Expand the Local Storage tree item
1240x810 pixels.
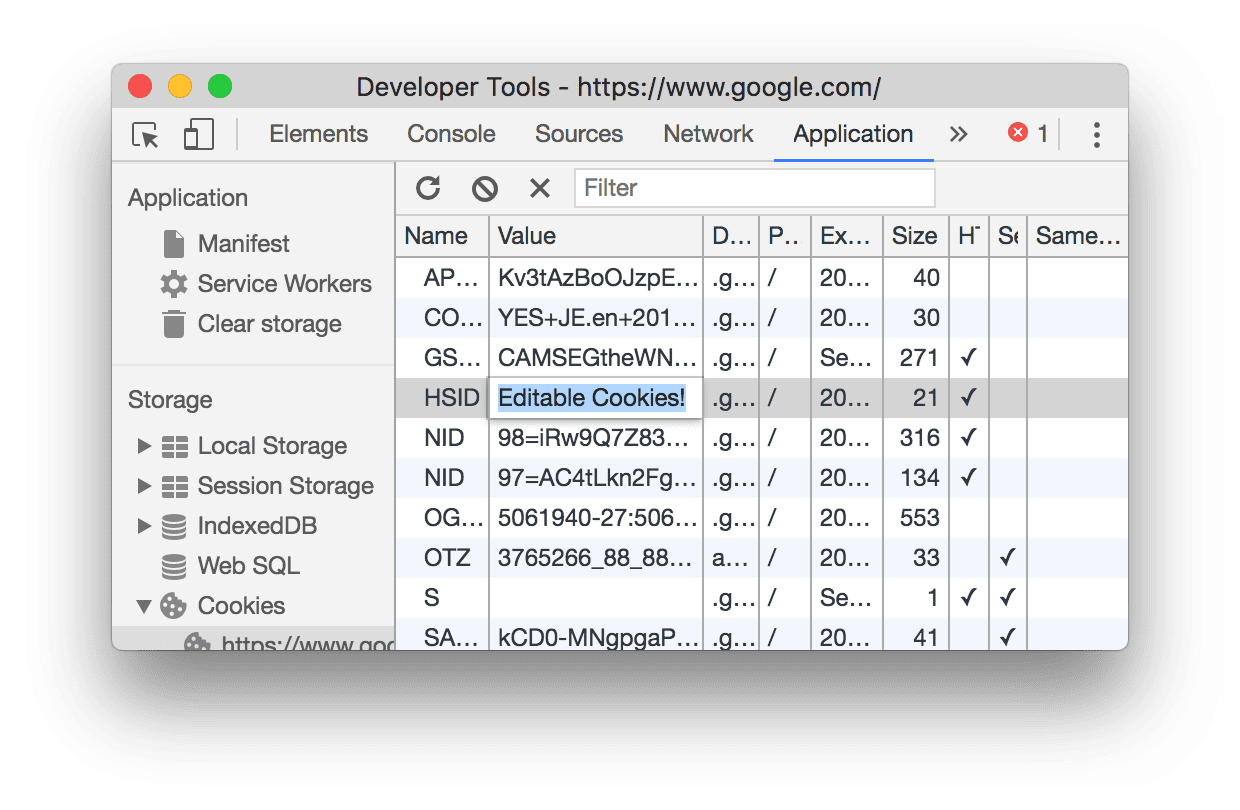point(145,446)
